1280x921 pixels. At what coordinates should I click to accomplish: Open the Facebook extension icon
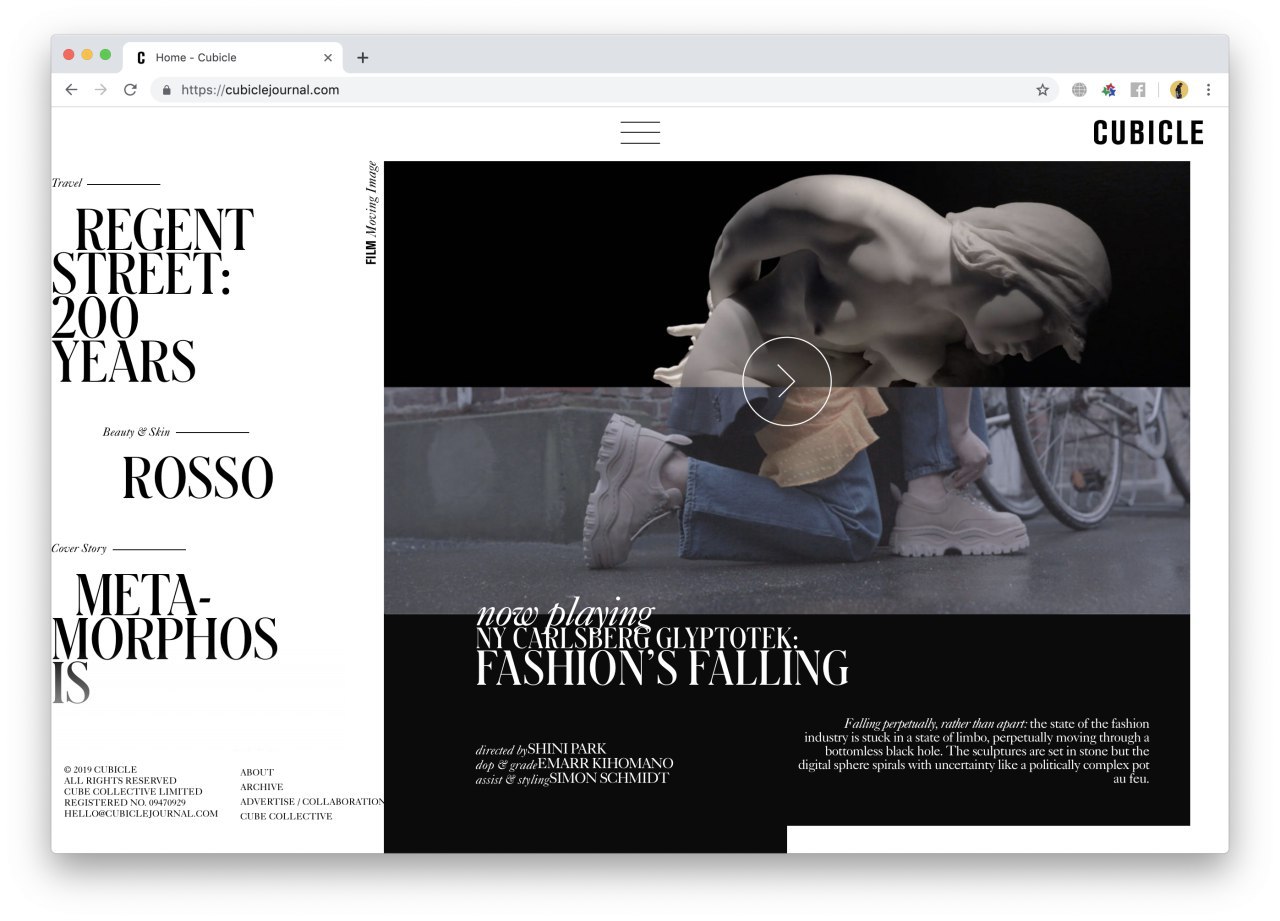1138,90
